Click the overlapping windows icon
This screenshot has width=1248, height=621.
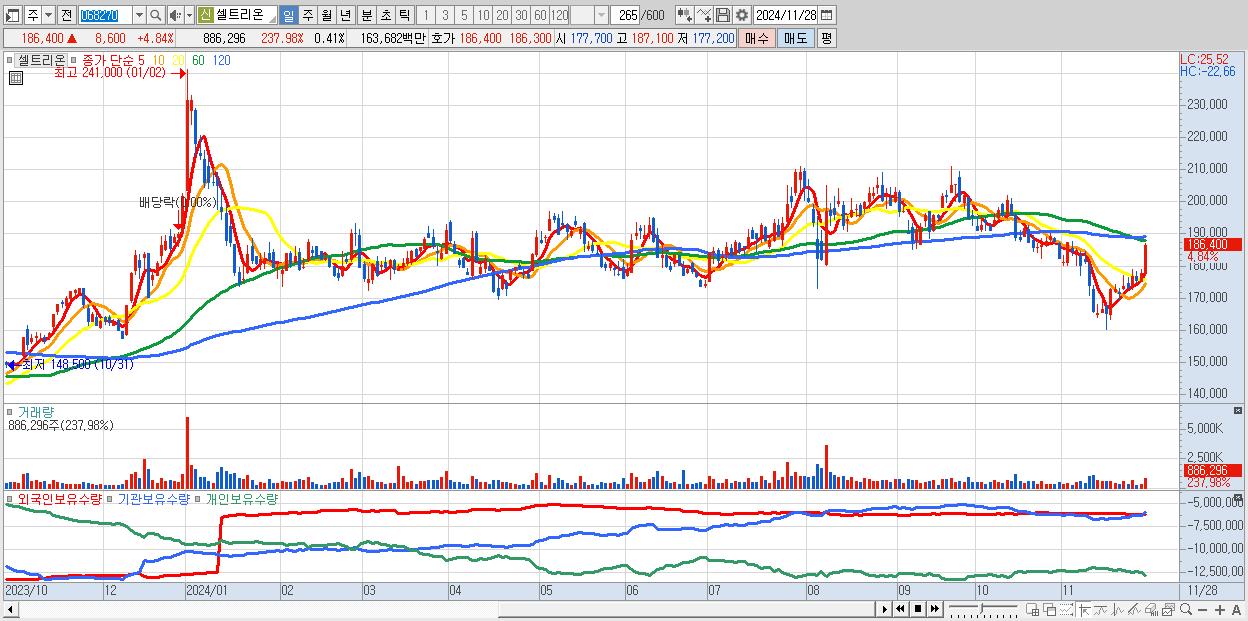tap(1050, 609)
